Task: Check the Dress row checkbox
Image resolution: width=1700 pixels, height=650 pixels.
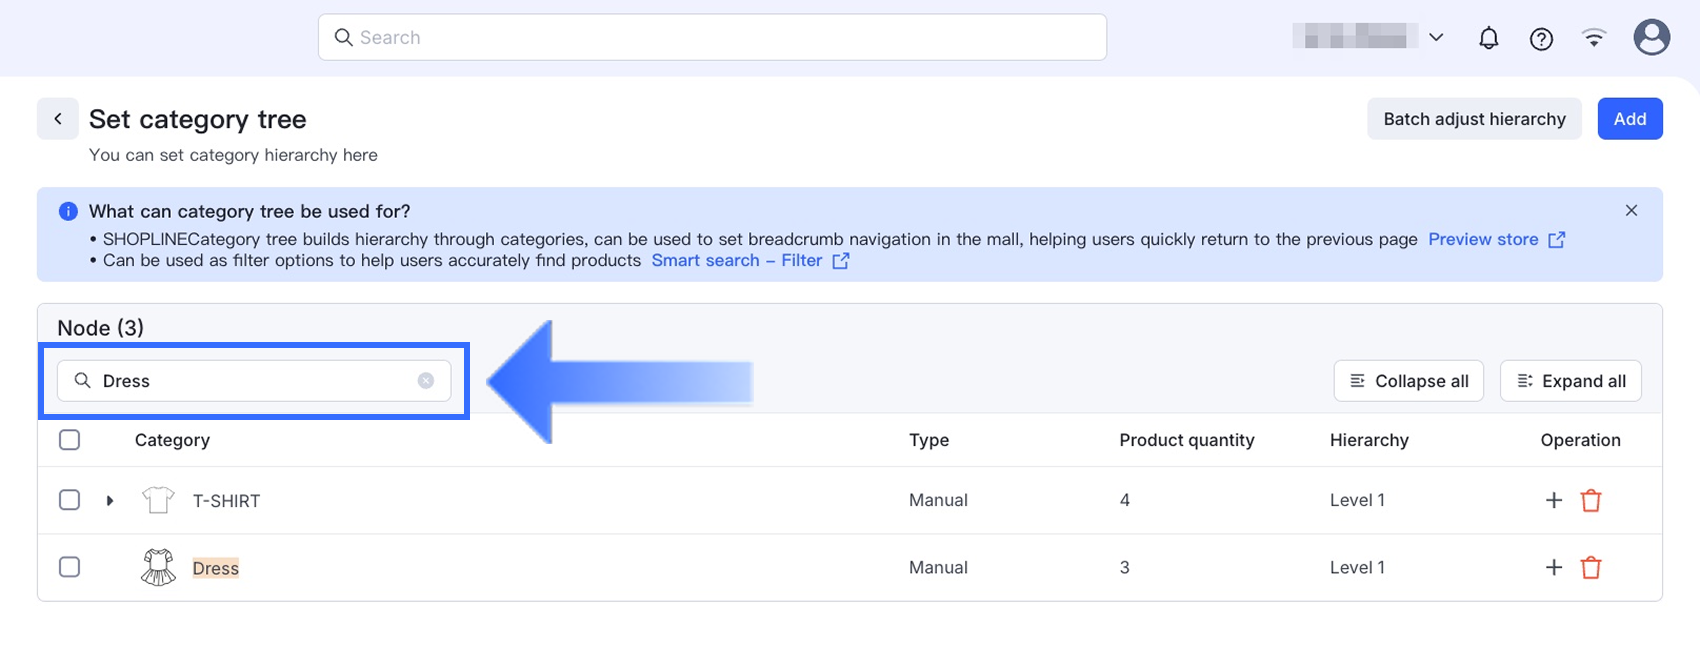Action: (70, 568)
